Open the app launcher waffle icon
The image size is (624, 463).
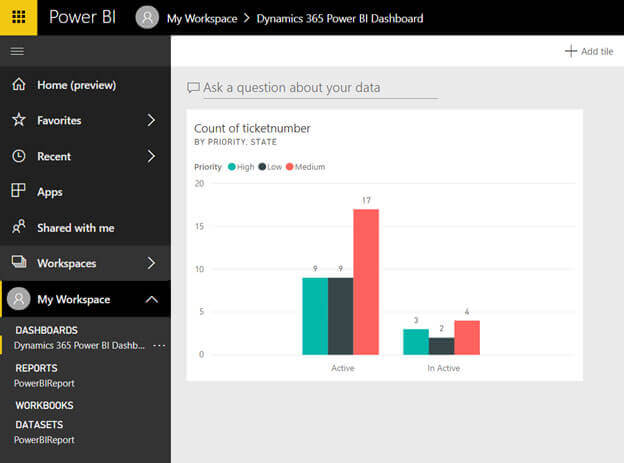(18, 17)
